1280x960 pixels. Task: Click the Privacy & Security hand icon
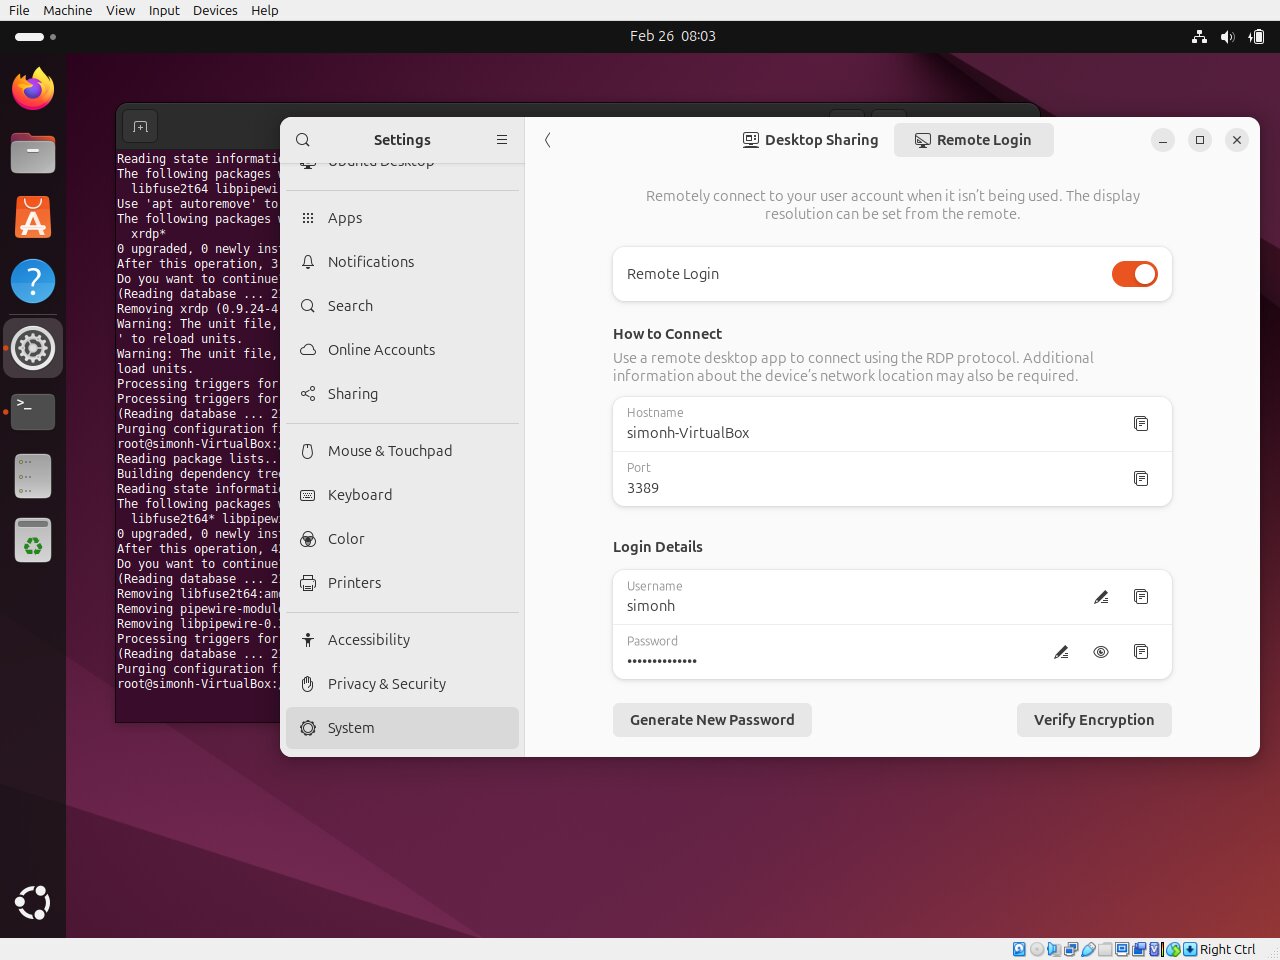[308, 684]
